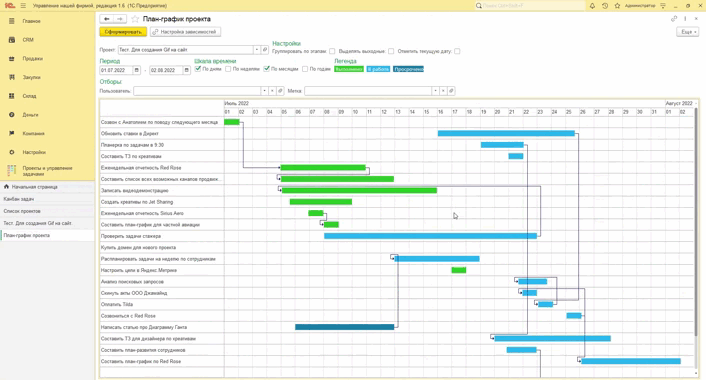Open calendar picker for the end date 02.08.2022
Screen dimensions: 706x380
click(186, 70)
